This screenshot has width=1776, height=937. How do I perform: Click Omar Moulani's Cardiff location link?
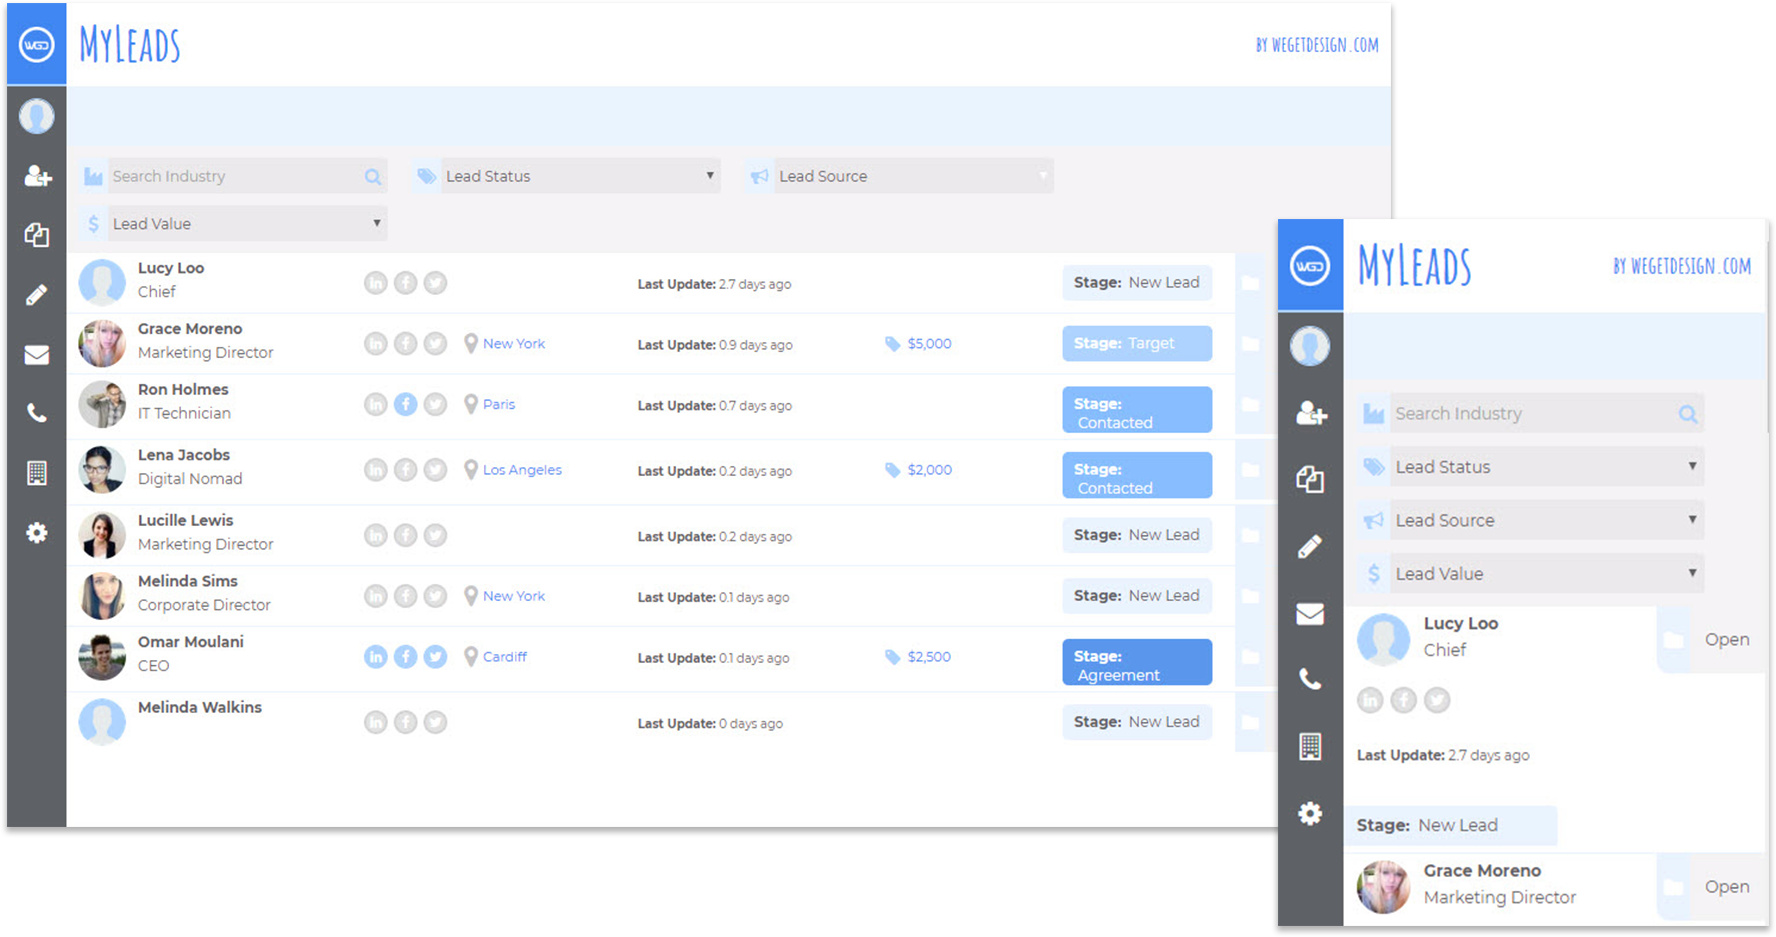click(505, 657)
